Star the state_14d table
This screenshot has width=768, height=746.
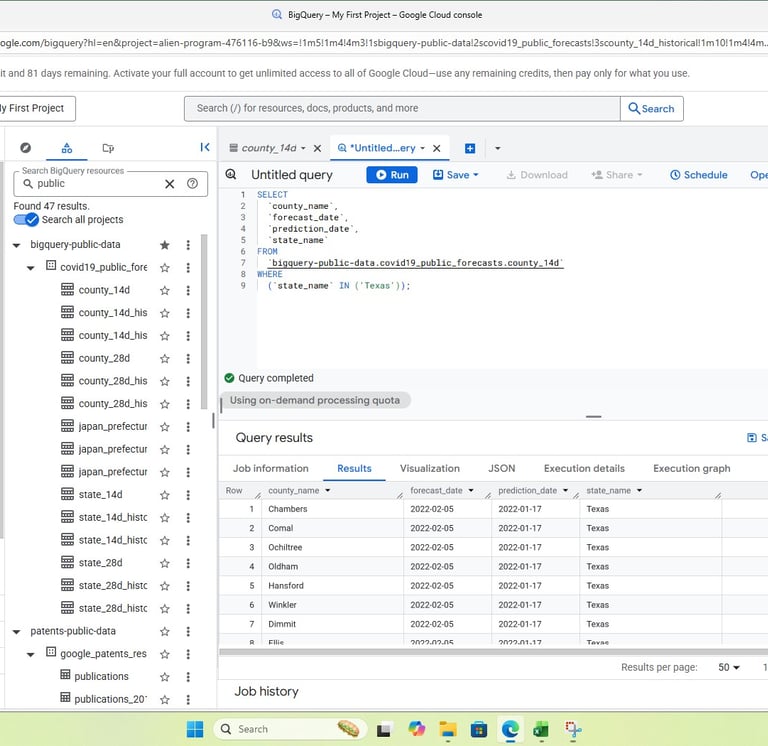tap(165, 495)
